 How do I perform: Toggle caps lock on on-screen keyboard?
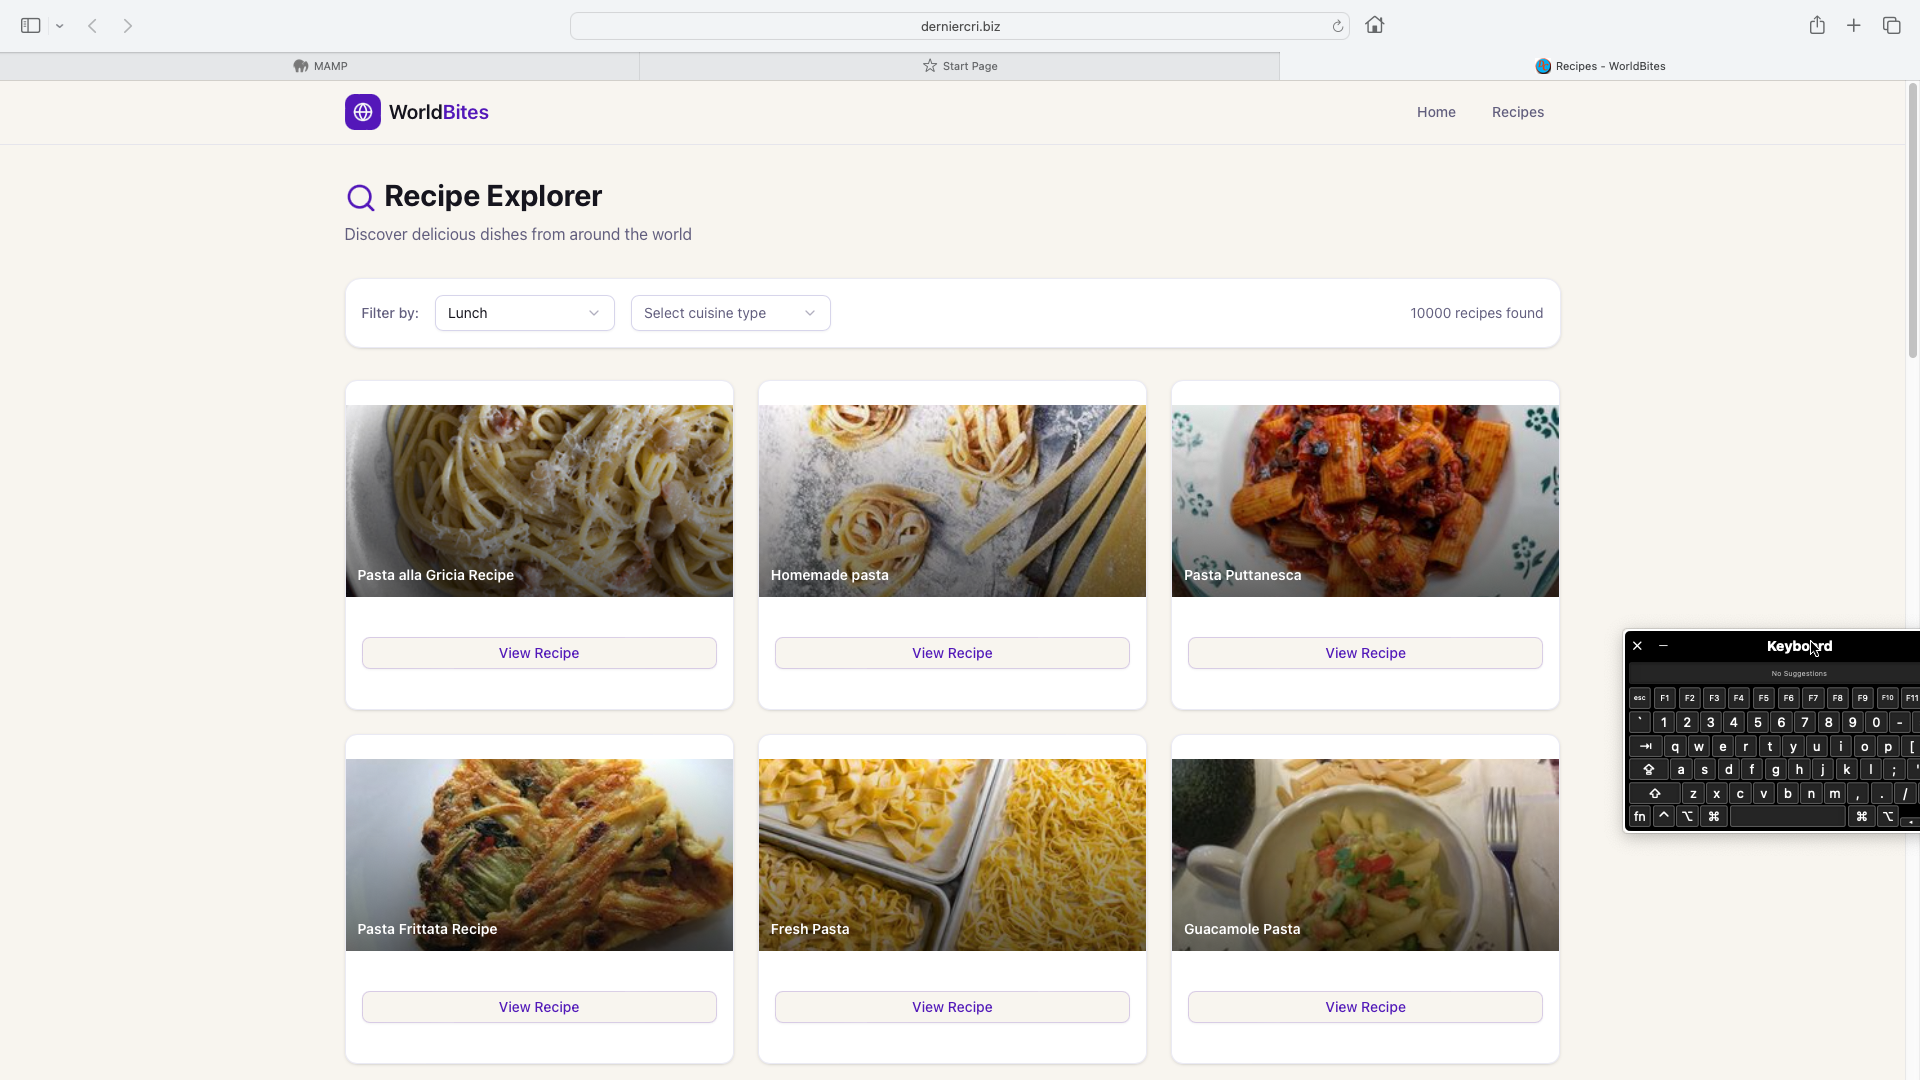point(1649,769)
